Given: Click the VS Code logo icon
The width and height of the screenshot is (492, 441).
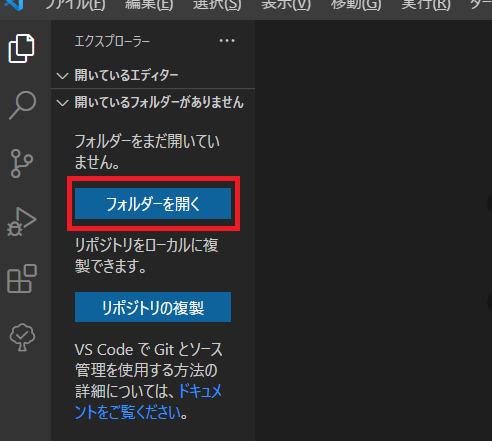Looking at the screenshot, I should click(14, 5).
